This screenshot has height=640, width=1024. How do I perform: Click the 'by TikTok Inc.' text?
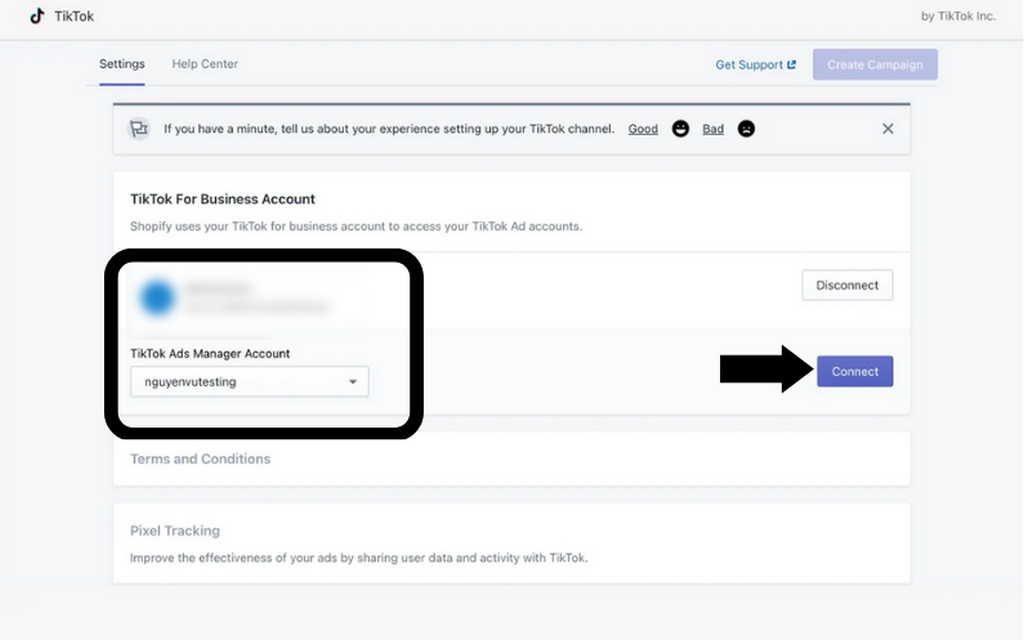[x=958, y=17]
